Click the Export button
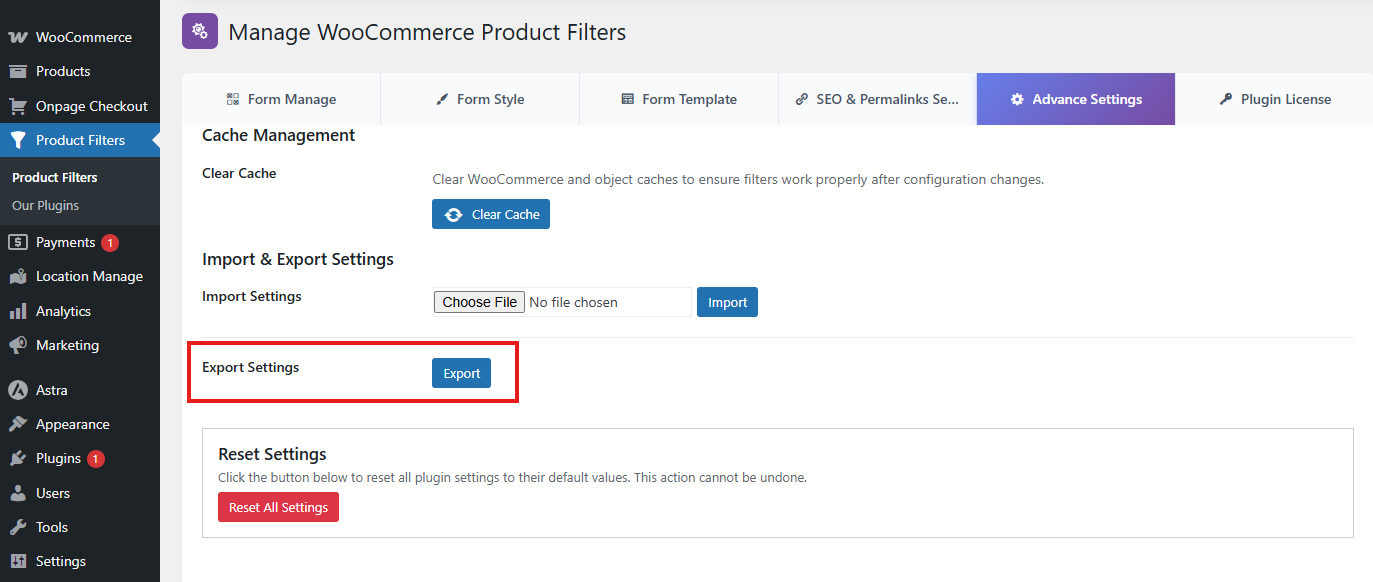The image size is (1373, 582). (461, 373)
